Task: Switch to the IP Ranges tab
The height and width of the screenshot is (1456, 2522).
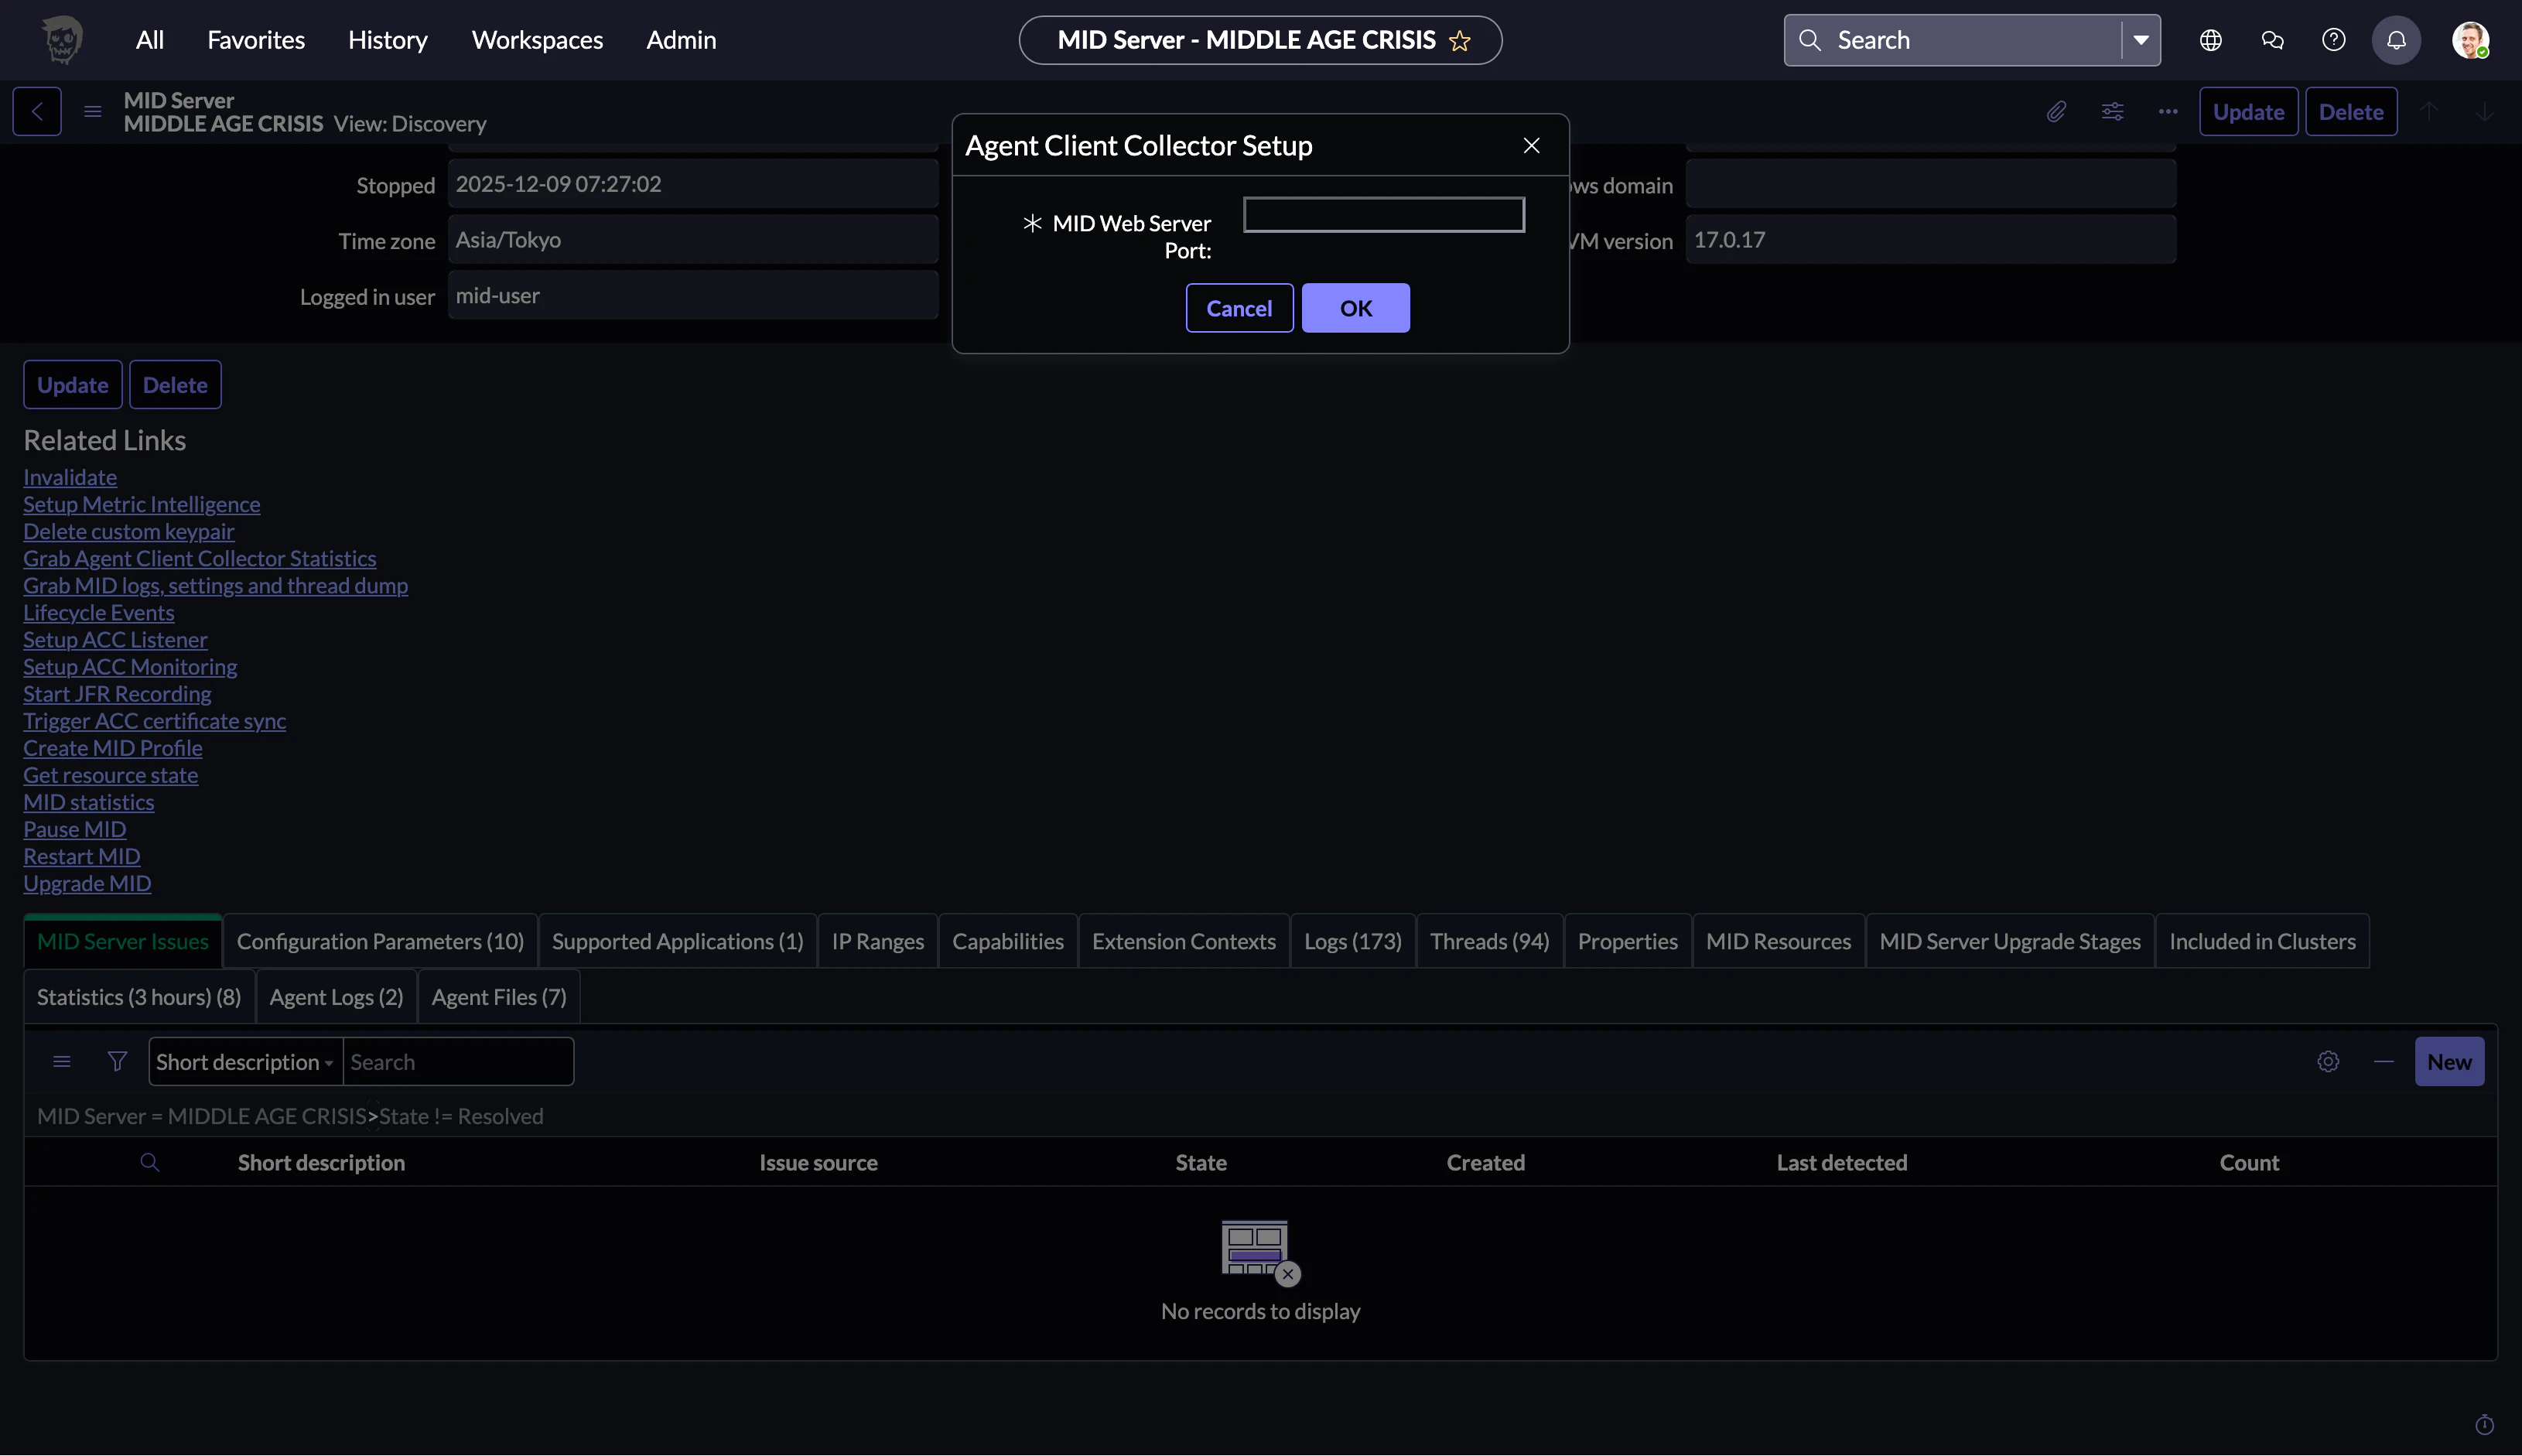Action: point(878,941)
